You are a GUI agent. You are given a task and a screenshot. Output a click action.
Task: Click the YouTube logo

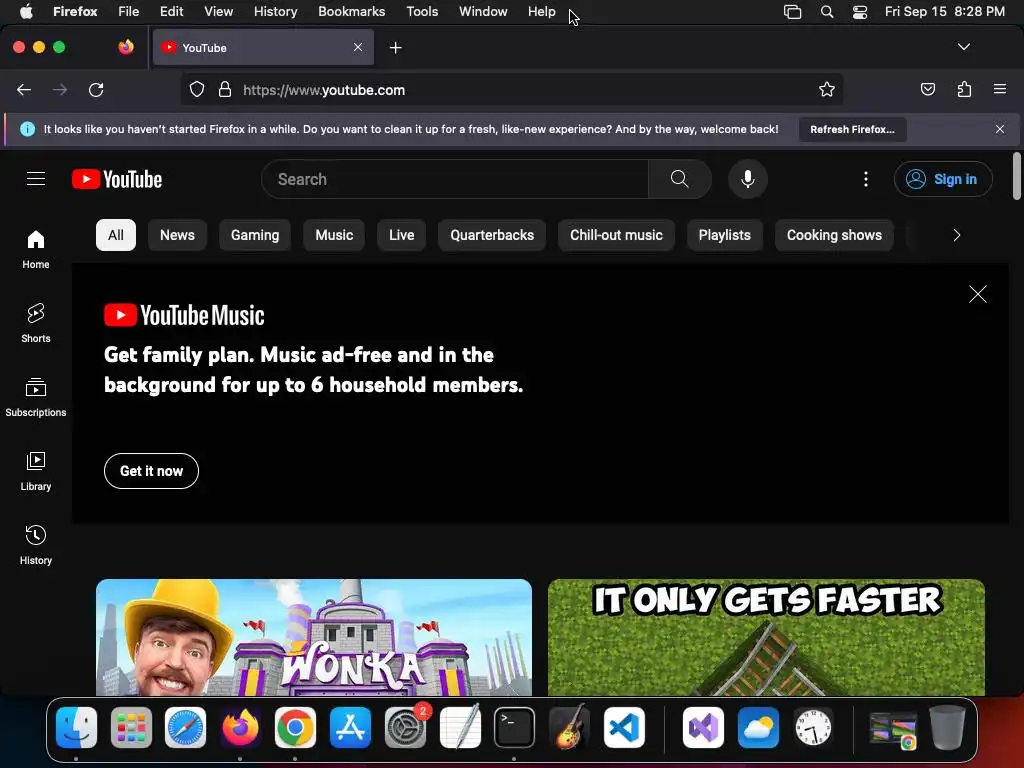pyautogui.click(x=117, y=179)
